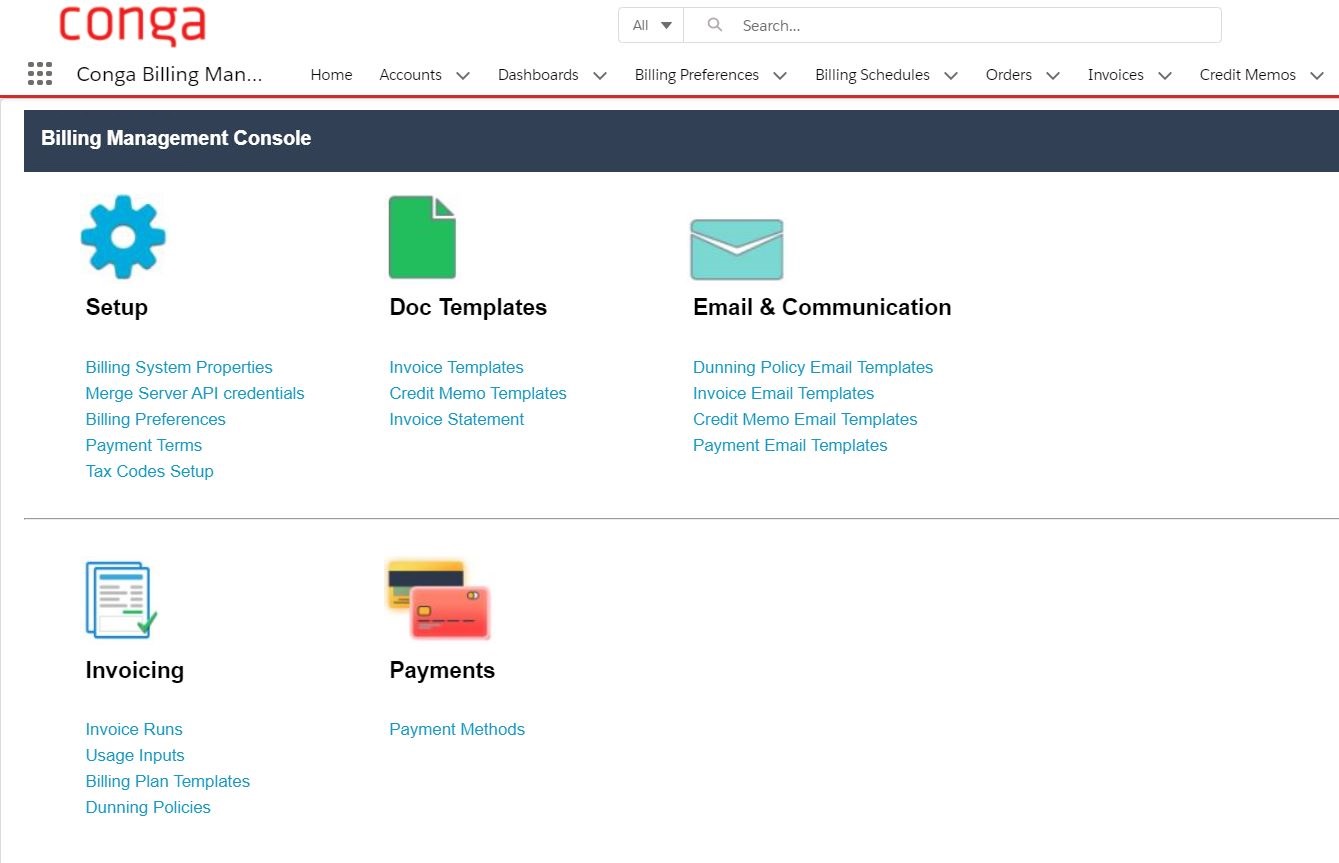
Task: Click the Tax Codes Setup link
Action: coord(149,471)
